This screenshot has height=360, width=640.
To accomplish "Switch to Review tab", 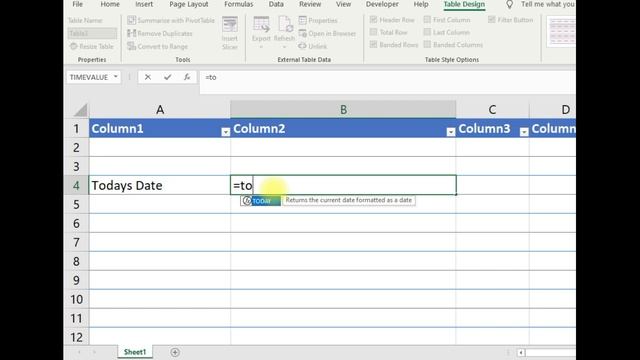I will click(x=310, y=4).
